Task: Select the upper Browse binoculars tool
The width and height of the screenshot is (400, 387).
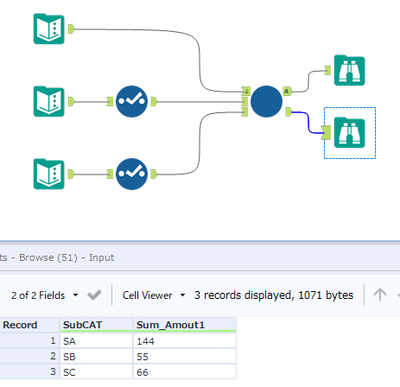Action: 350,71
